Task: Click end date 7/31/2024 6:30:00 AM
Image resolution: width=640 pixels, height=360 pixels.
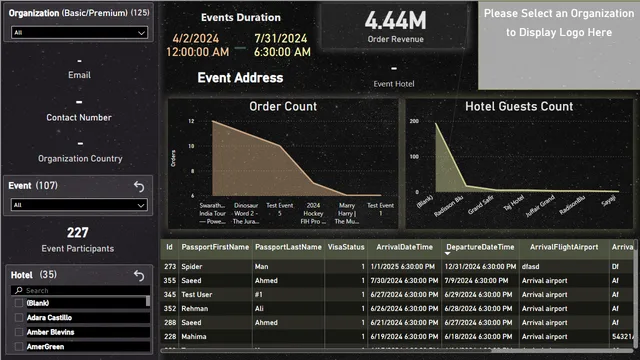Action: (x=282, y=45)
